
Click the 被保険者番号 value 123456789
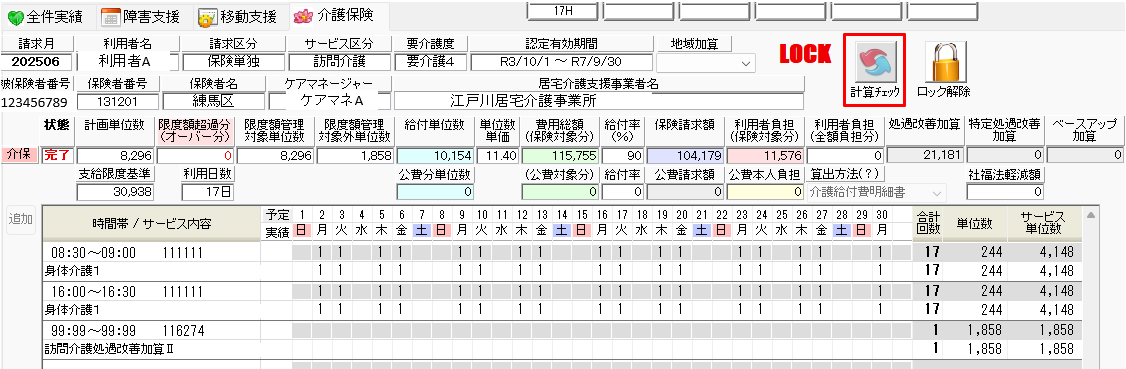34,102
